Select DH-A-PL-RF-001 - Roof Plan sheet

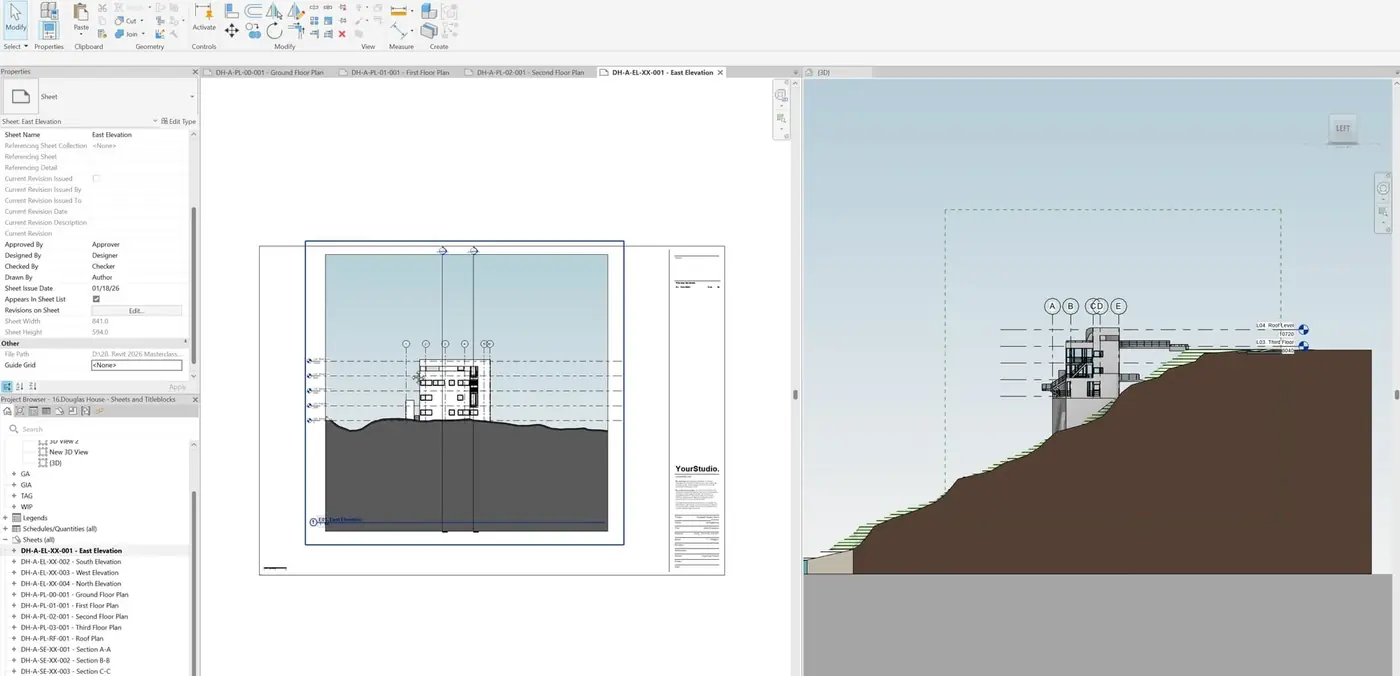click(62, 638)
